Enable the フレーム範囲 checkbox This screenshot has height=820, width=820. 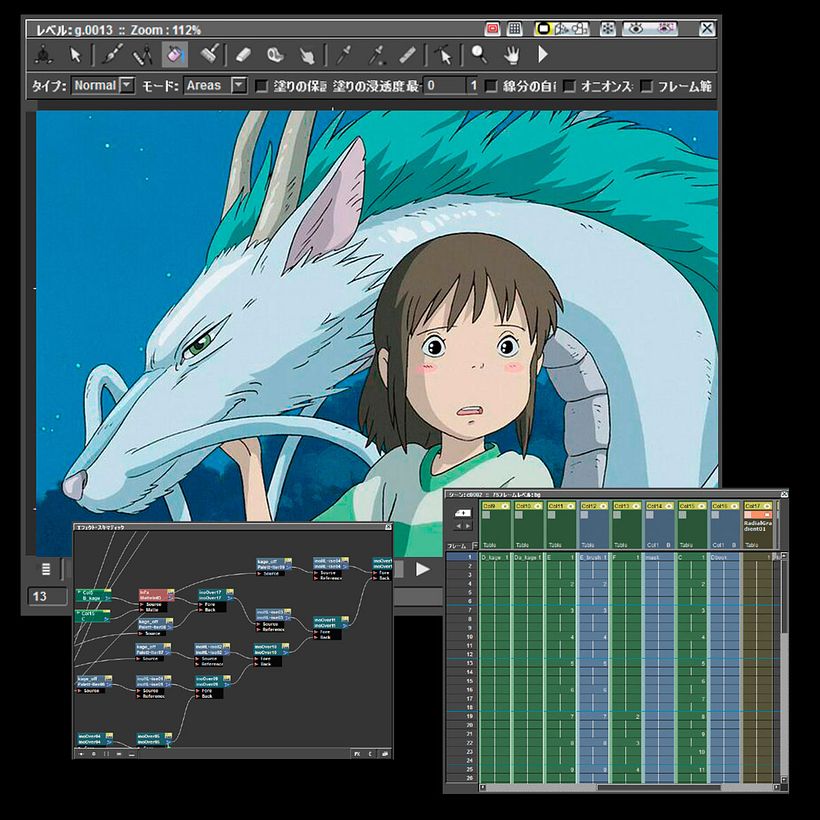647,86
